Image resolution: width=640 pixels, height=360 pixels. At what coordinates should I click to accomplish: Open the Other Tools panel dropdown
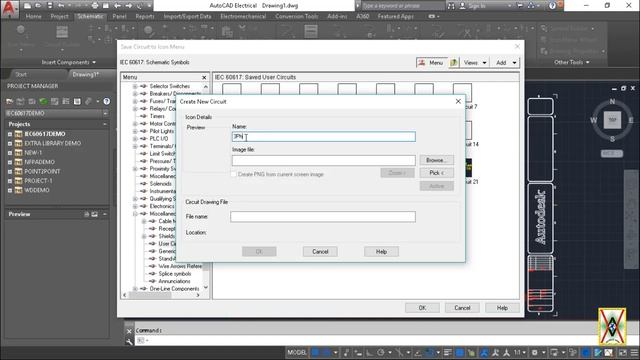point(571,62)
